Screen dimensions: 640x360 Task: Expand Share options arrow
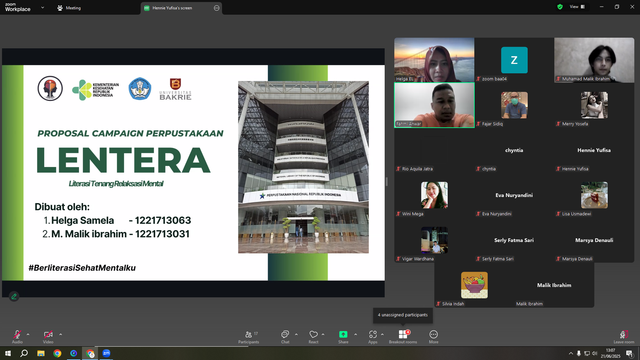[x=355, y=334]
